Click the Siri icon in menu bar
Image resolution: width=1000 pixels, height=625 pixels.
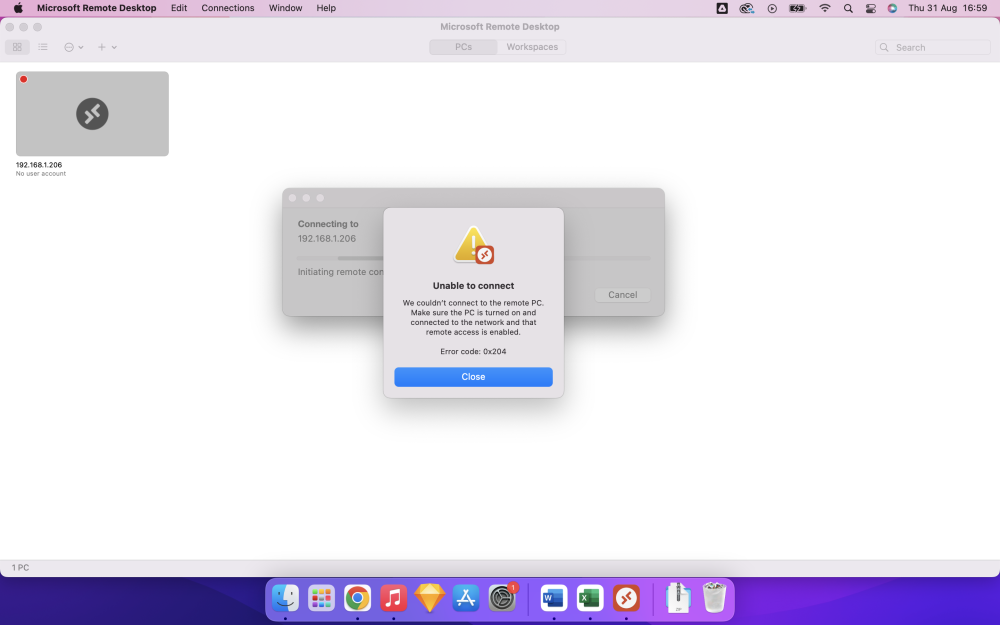892,8
